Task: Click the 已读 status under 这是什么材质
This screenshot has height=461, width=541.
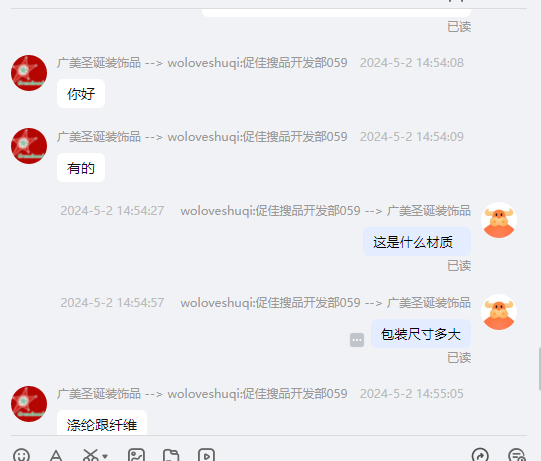Action: [459, 266]
